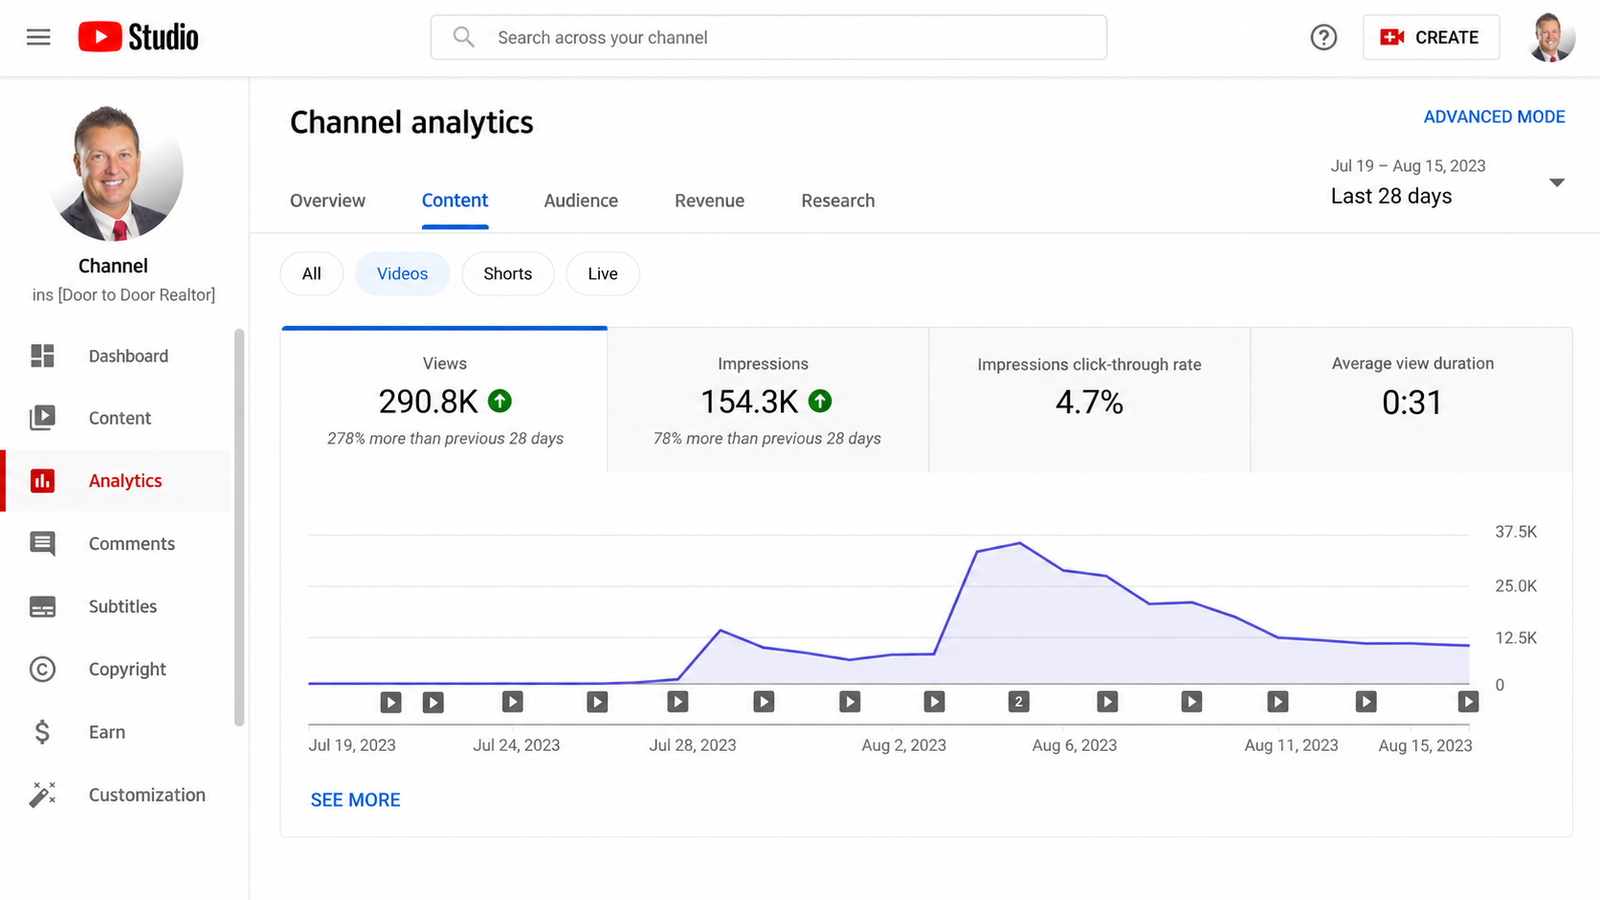Screen dimensions: 1600x900
Task: Click the Copyright circle icon
Action: coord(42,669)
